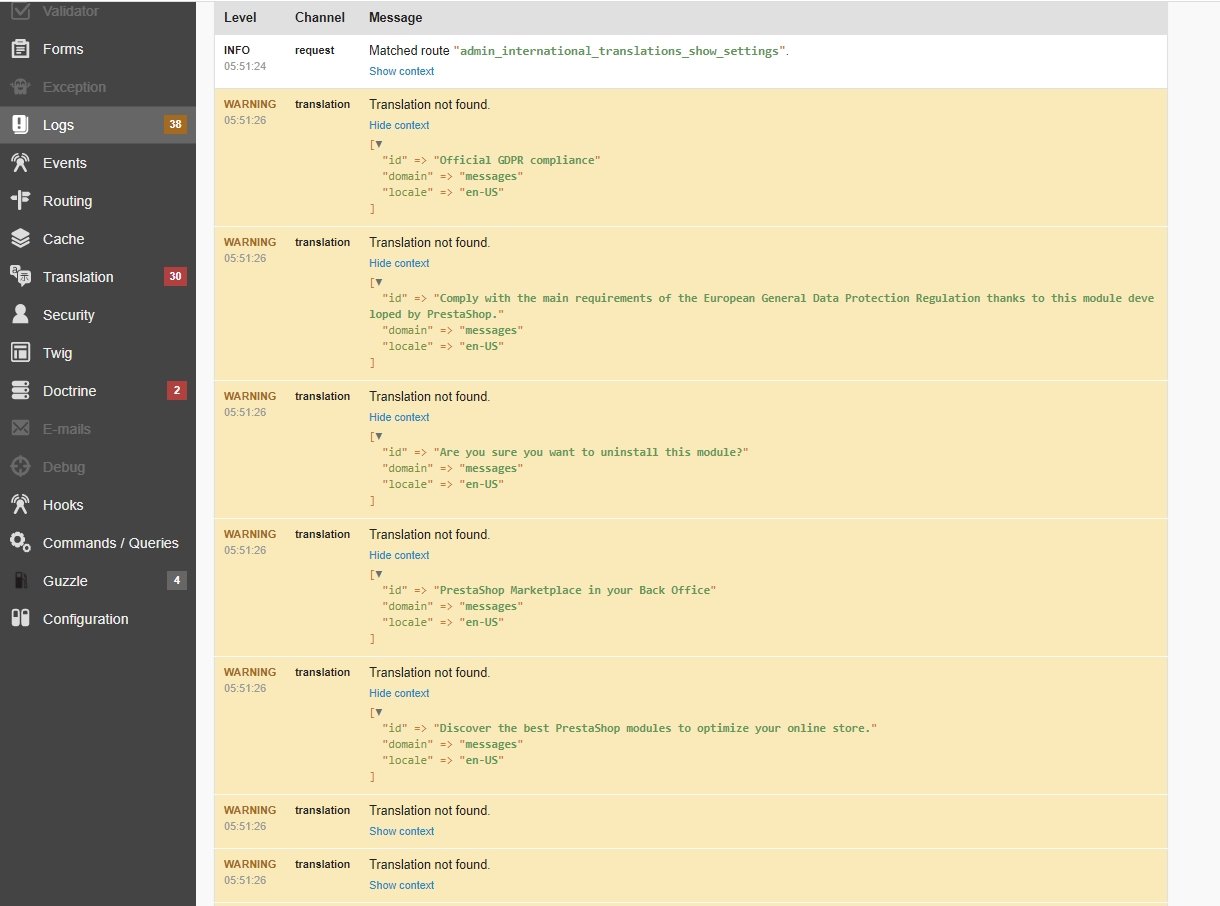This screenshot has height=906, width=1220.
Task: Open Commands / Queries panel label
Action: [111, 543]
